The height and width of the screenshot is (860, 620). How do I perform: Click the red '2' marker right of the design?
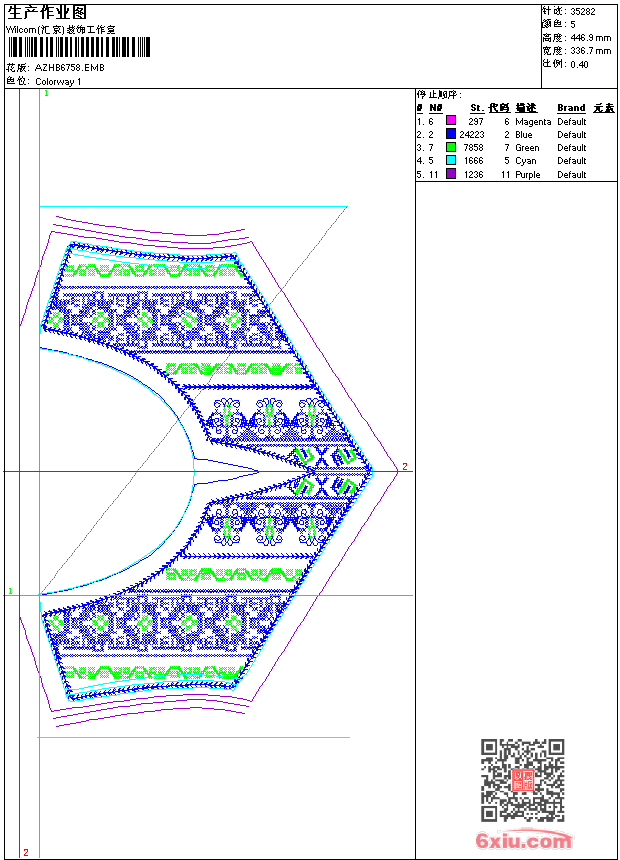405,466
